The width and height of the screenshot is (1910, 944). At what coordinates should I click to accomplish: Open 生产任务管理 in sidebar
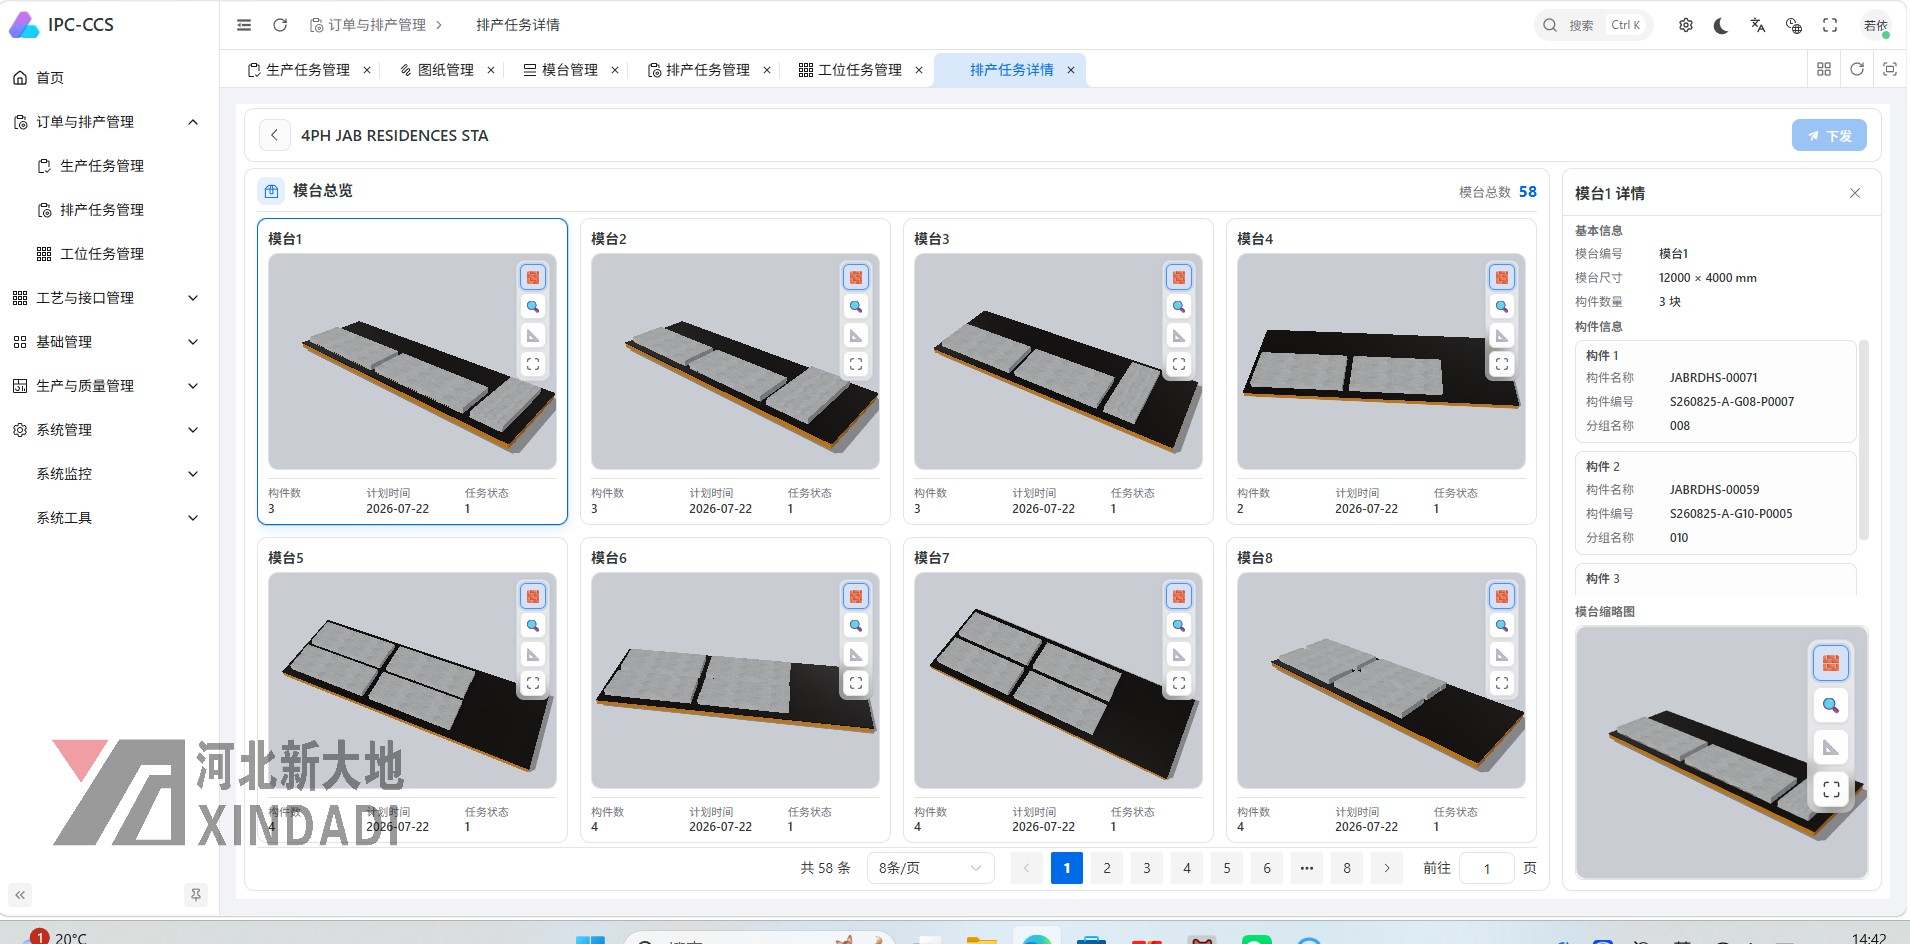coord(102,166)
